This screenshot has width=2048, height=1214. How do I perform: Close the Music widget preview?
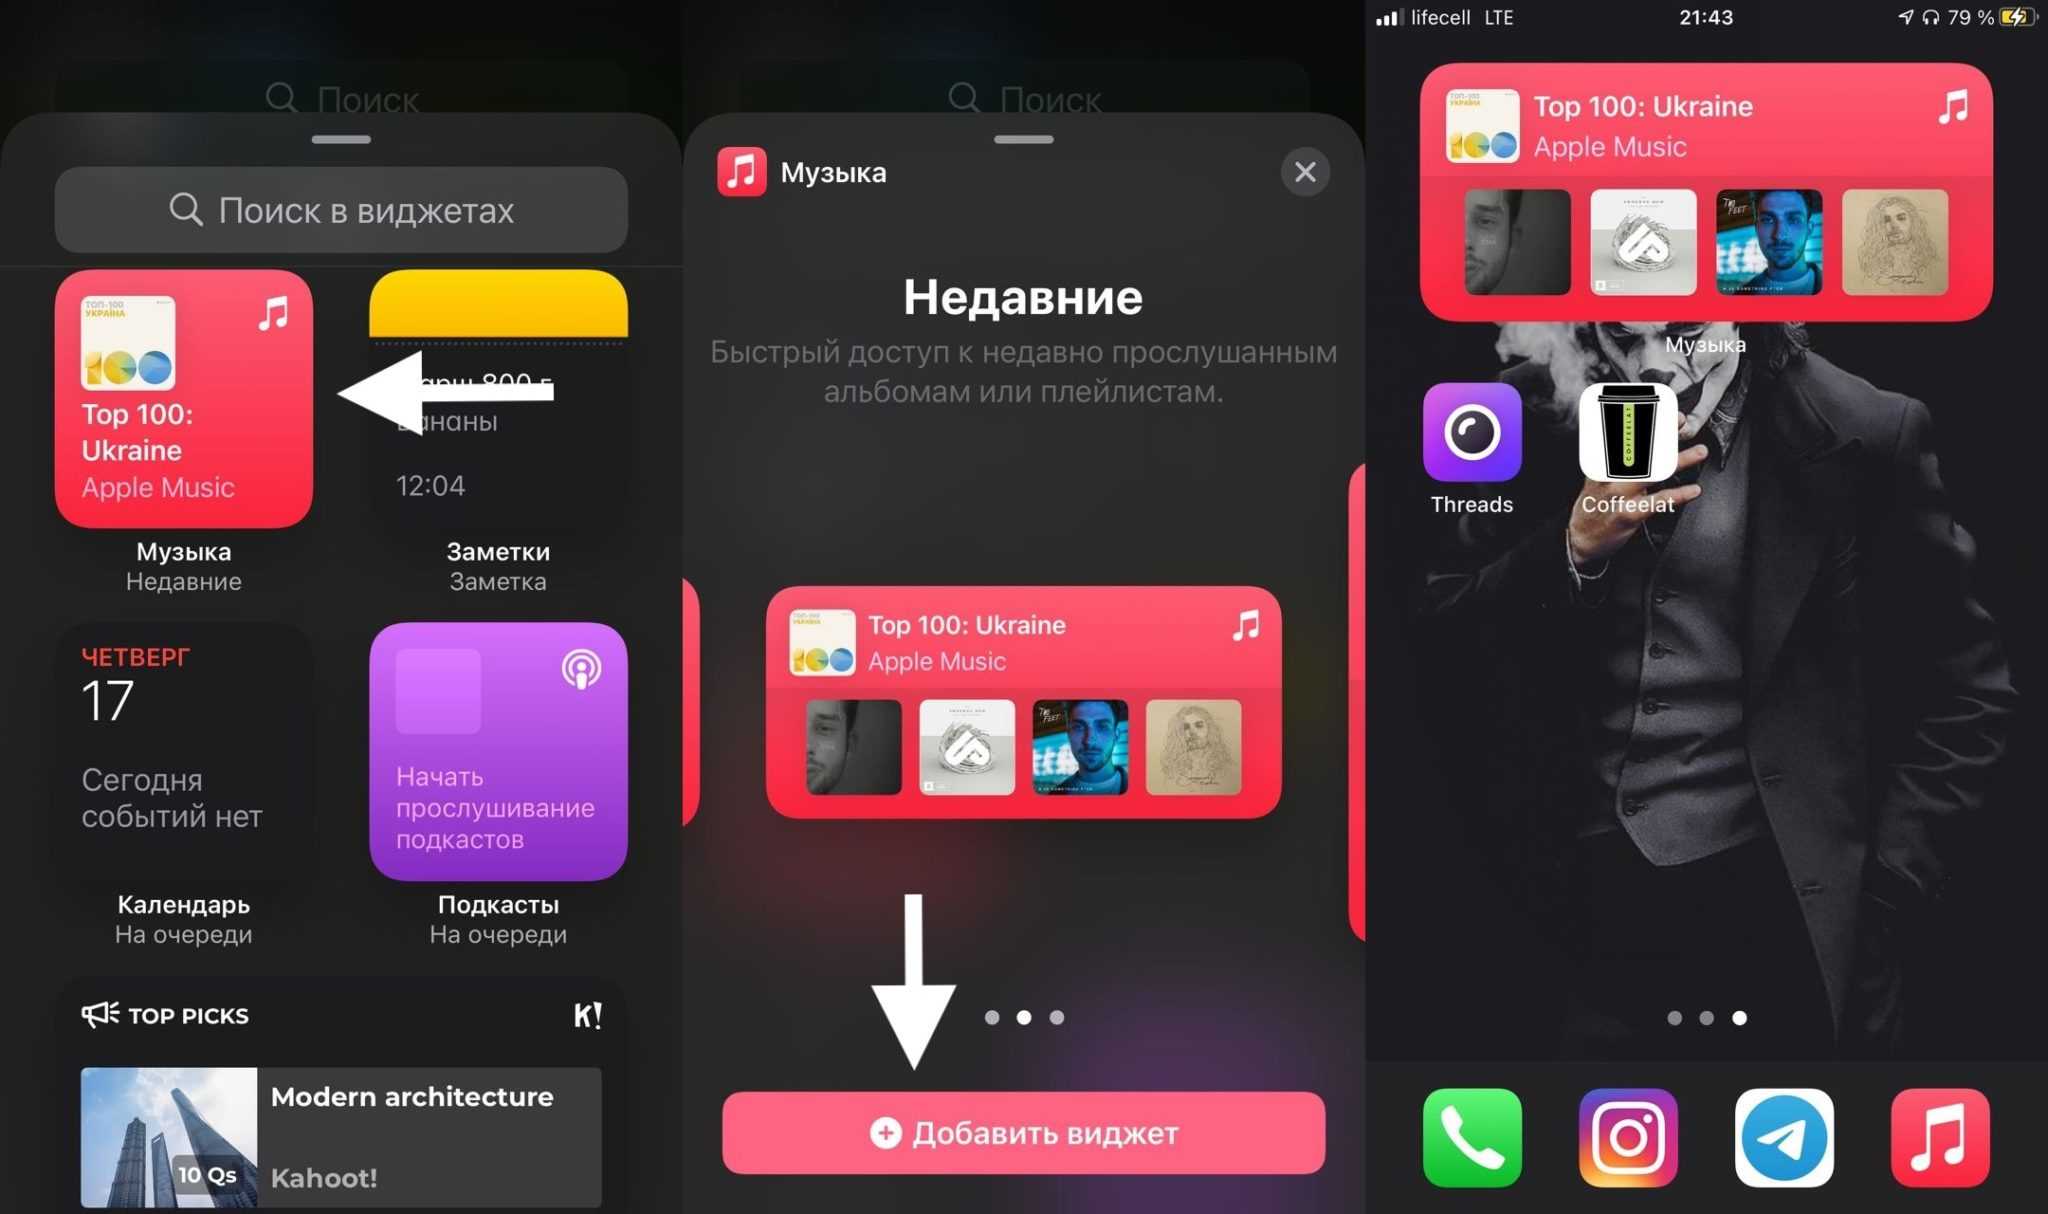1302,171
